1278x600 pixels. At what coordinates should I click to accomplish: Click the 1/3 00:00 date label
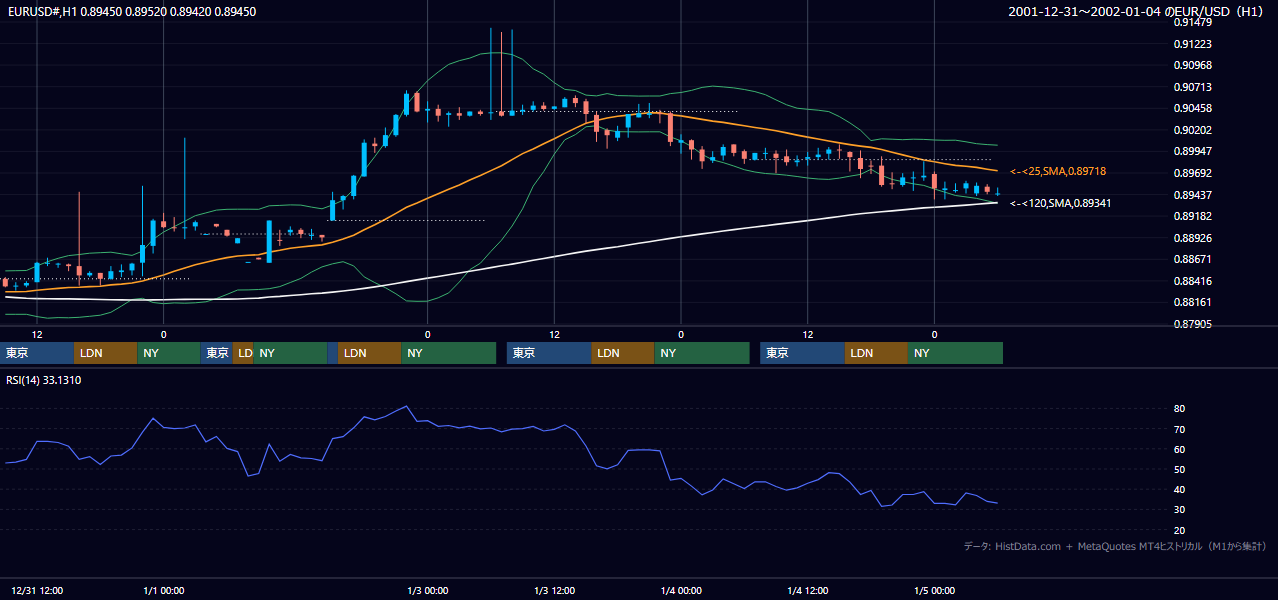click(x=428, y=591)
